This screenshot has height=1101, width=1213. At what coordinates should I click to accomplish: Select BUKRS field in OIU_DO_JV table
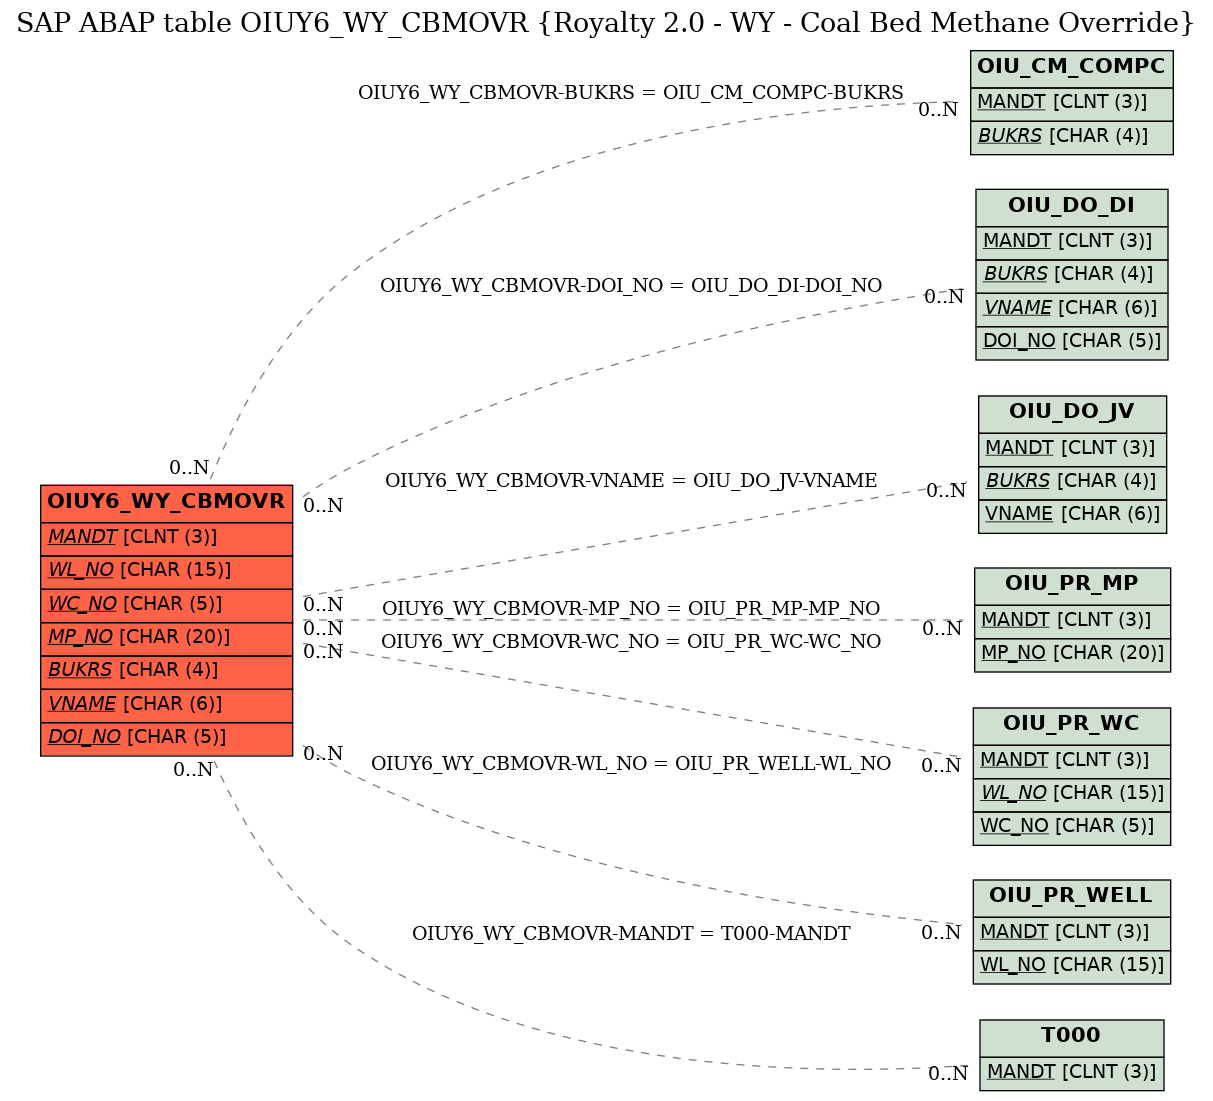(x=1072, y=482)
